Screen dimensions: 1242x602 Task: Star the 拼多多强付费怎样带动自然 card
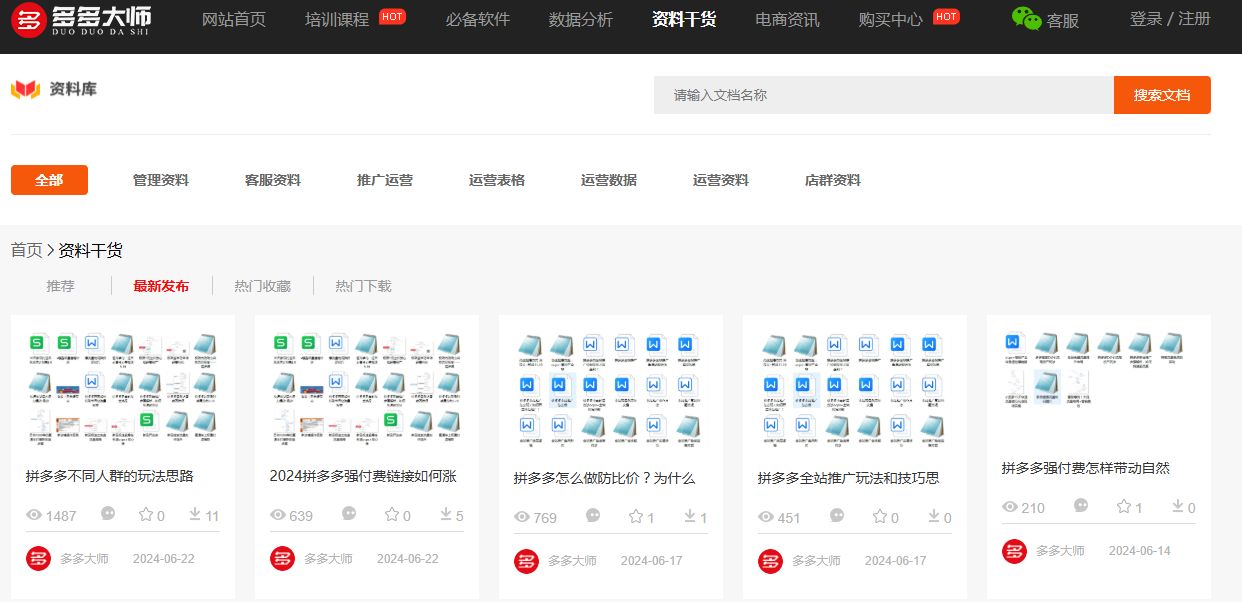[1124, 507]
